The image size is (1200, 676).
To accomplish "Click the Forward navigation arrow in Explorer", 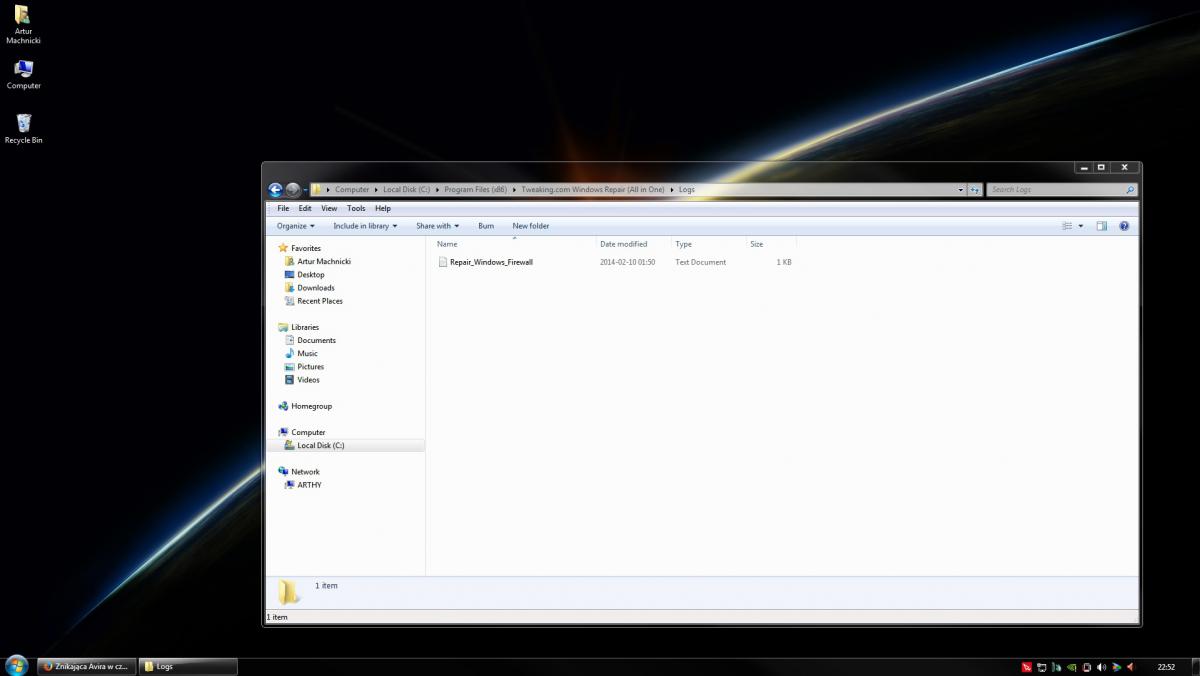I will 292,189.
